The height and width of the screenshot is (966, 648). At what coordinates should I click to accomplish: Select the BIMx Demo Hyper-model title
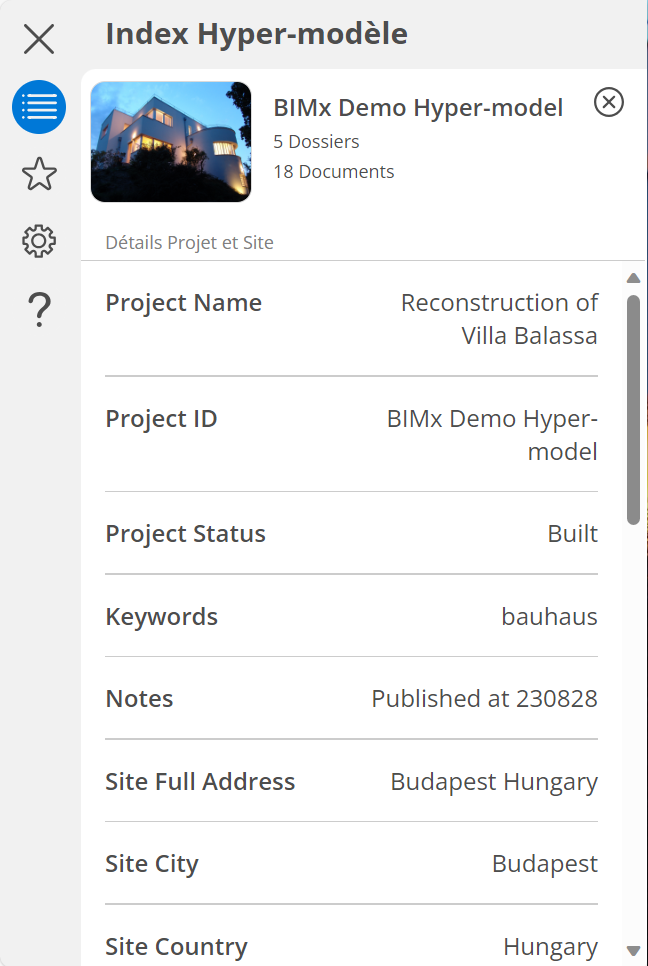tap(418, 108)
